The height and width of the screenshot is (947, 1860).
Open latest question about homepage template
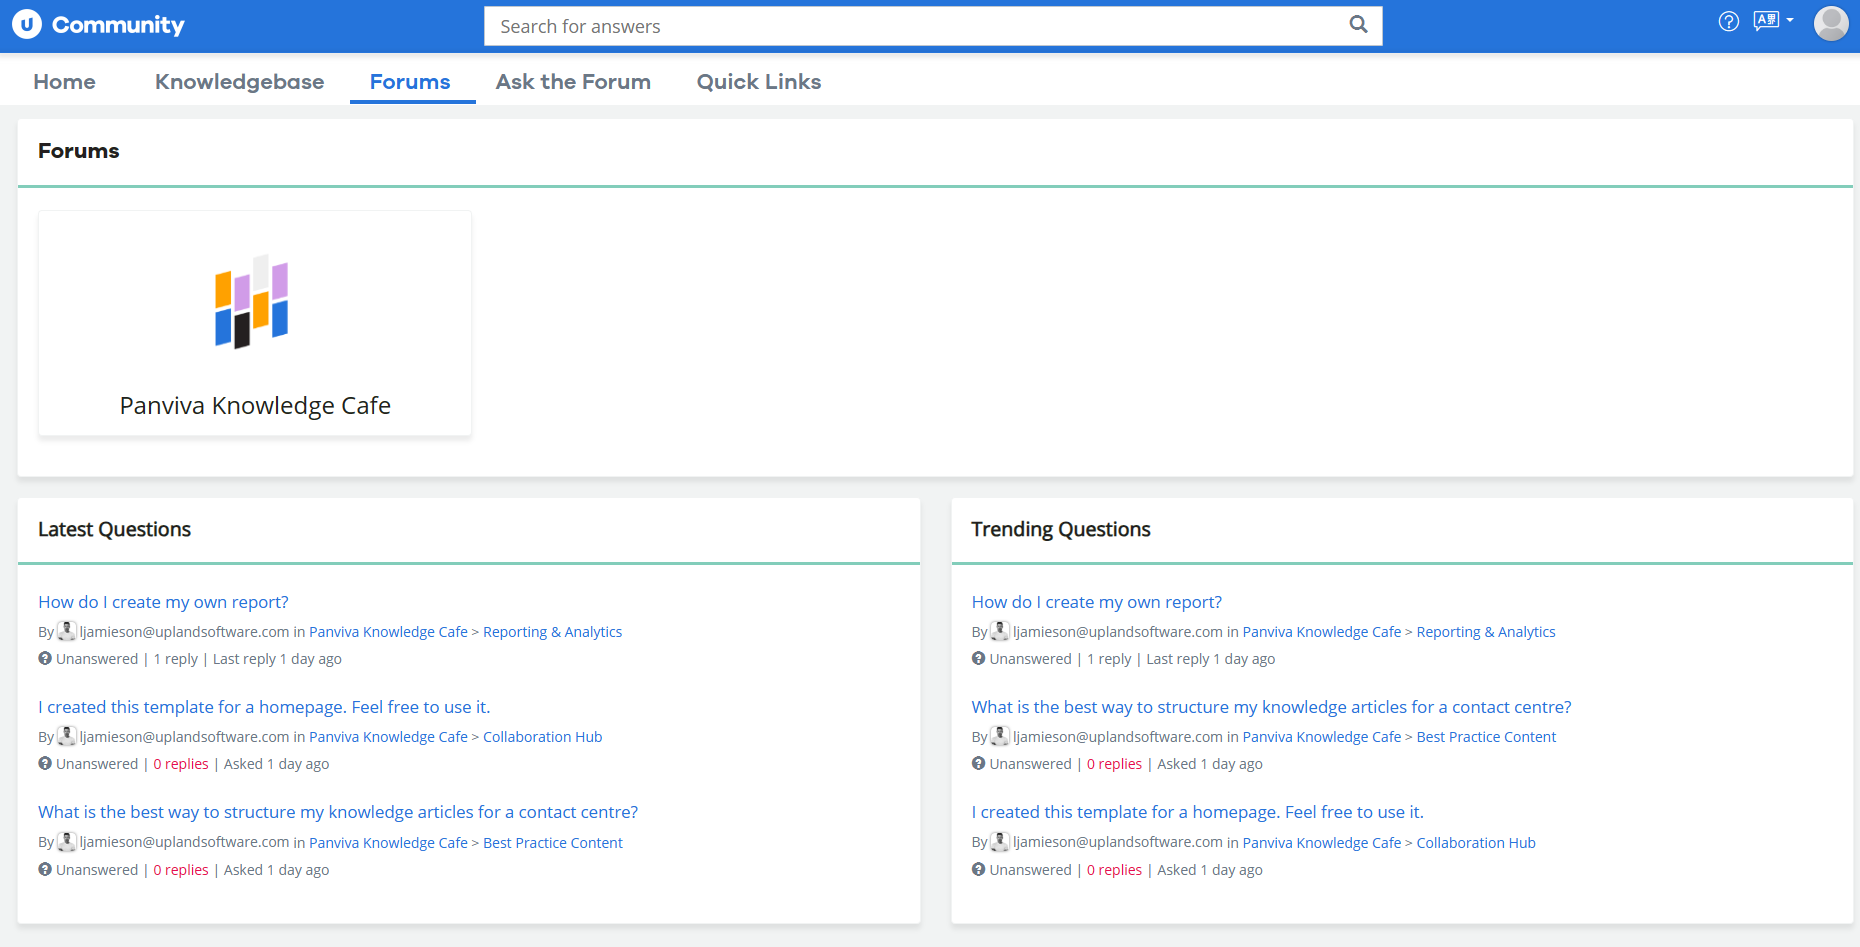[x=264, y=707]
